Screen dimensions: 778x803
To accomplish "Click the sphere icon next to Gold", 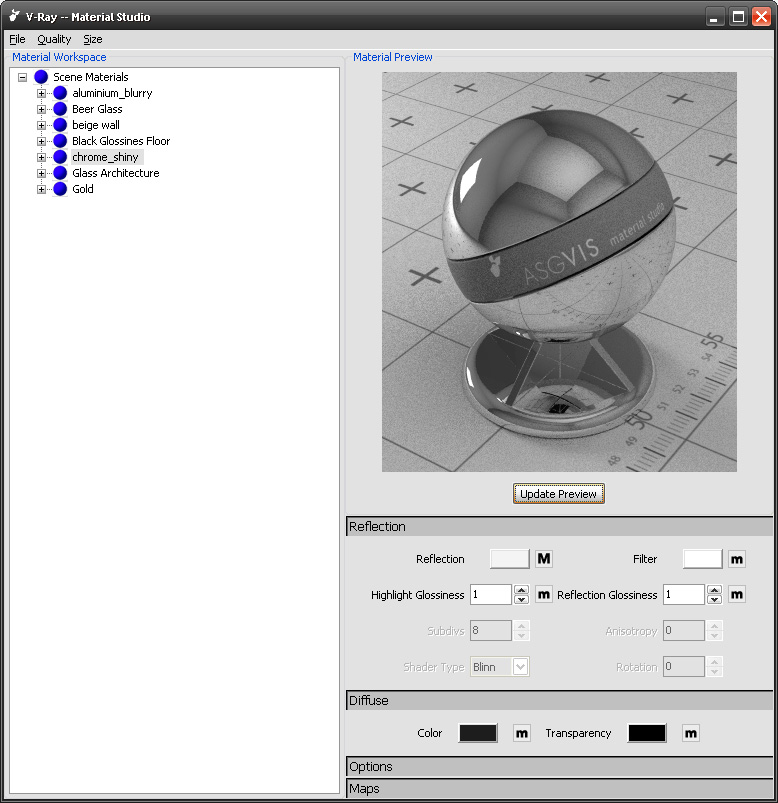I will coord(60,189).
